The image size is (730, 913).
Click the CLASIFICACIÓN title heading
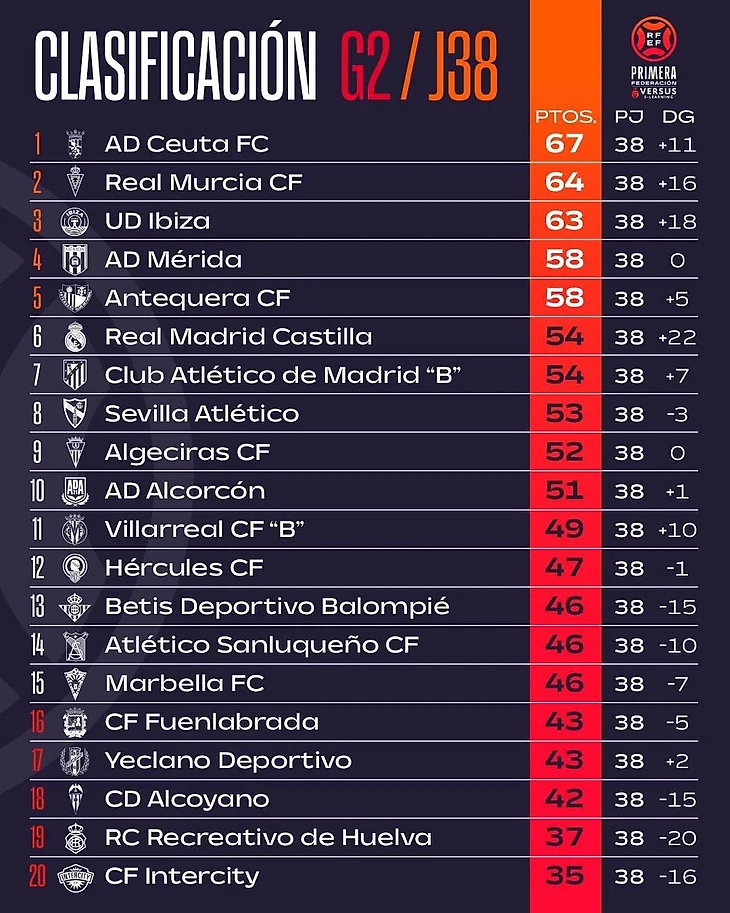click(175, 66)
